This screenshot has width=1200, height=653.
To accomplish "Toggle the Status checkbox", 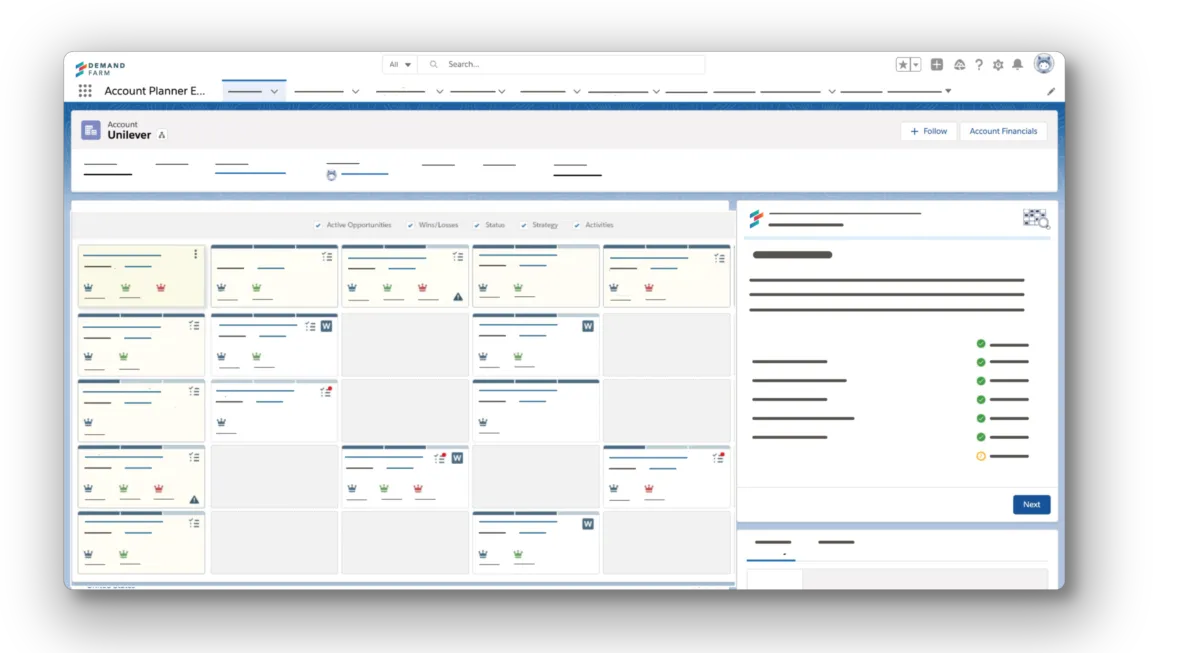I will [477, 225].
